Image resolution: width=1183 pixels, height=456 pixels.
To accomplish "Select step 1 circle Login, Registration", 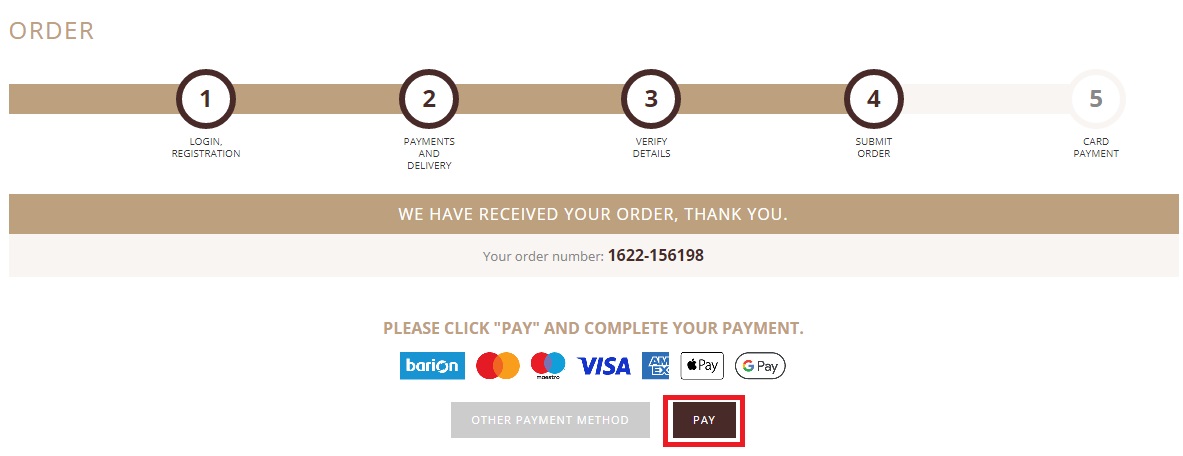I will pos(206,99).
